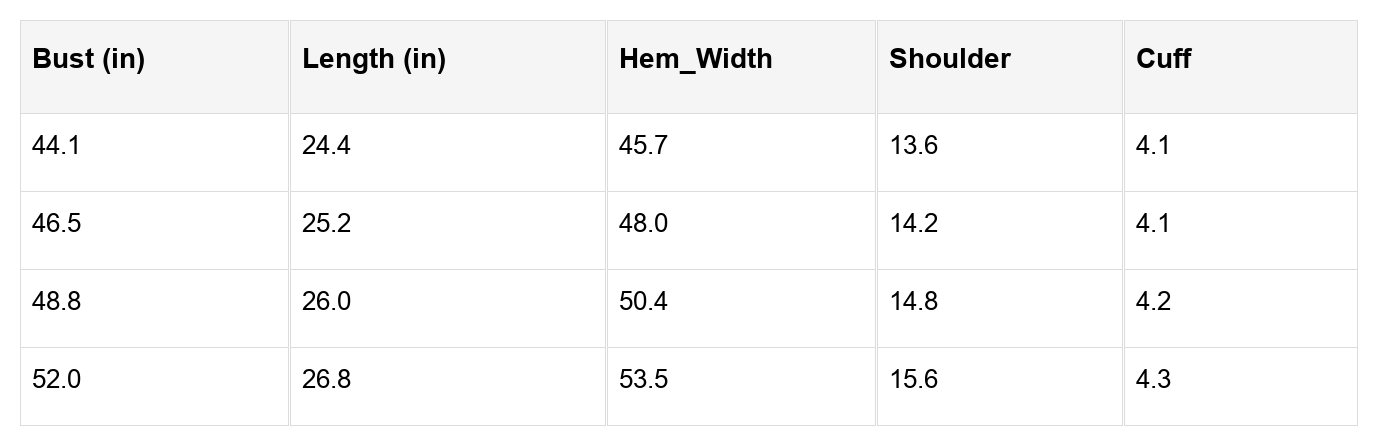The height and width of the screenshot is (445, 1377).
Task: Select the cuff cell 4.3
Action: tap(1153, 380)
